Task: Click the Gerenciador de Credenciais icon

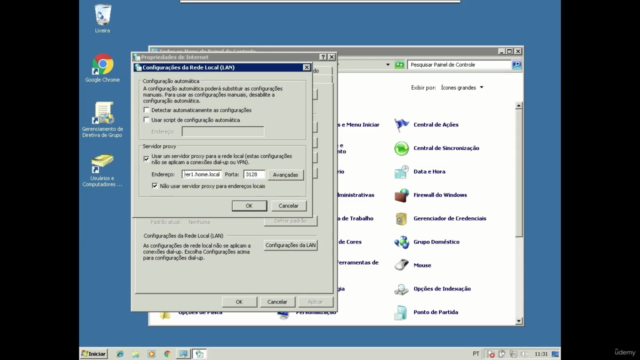Action: (401, 219)
